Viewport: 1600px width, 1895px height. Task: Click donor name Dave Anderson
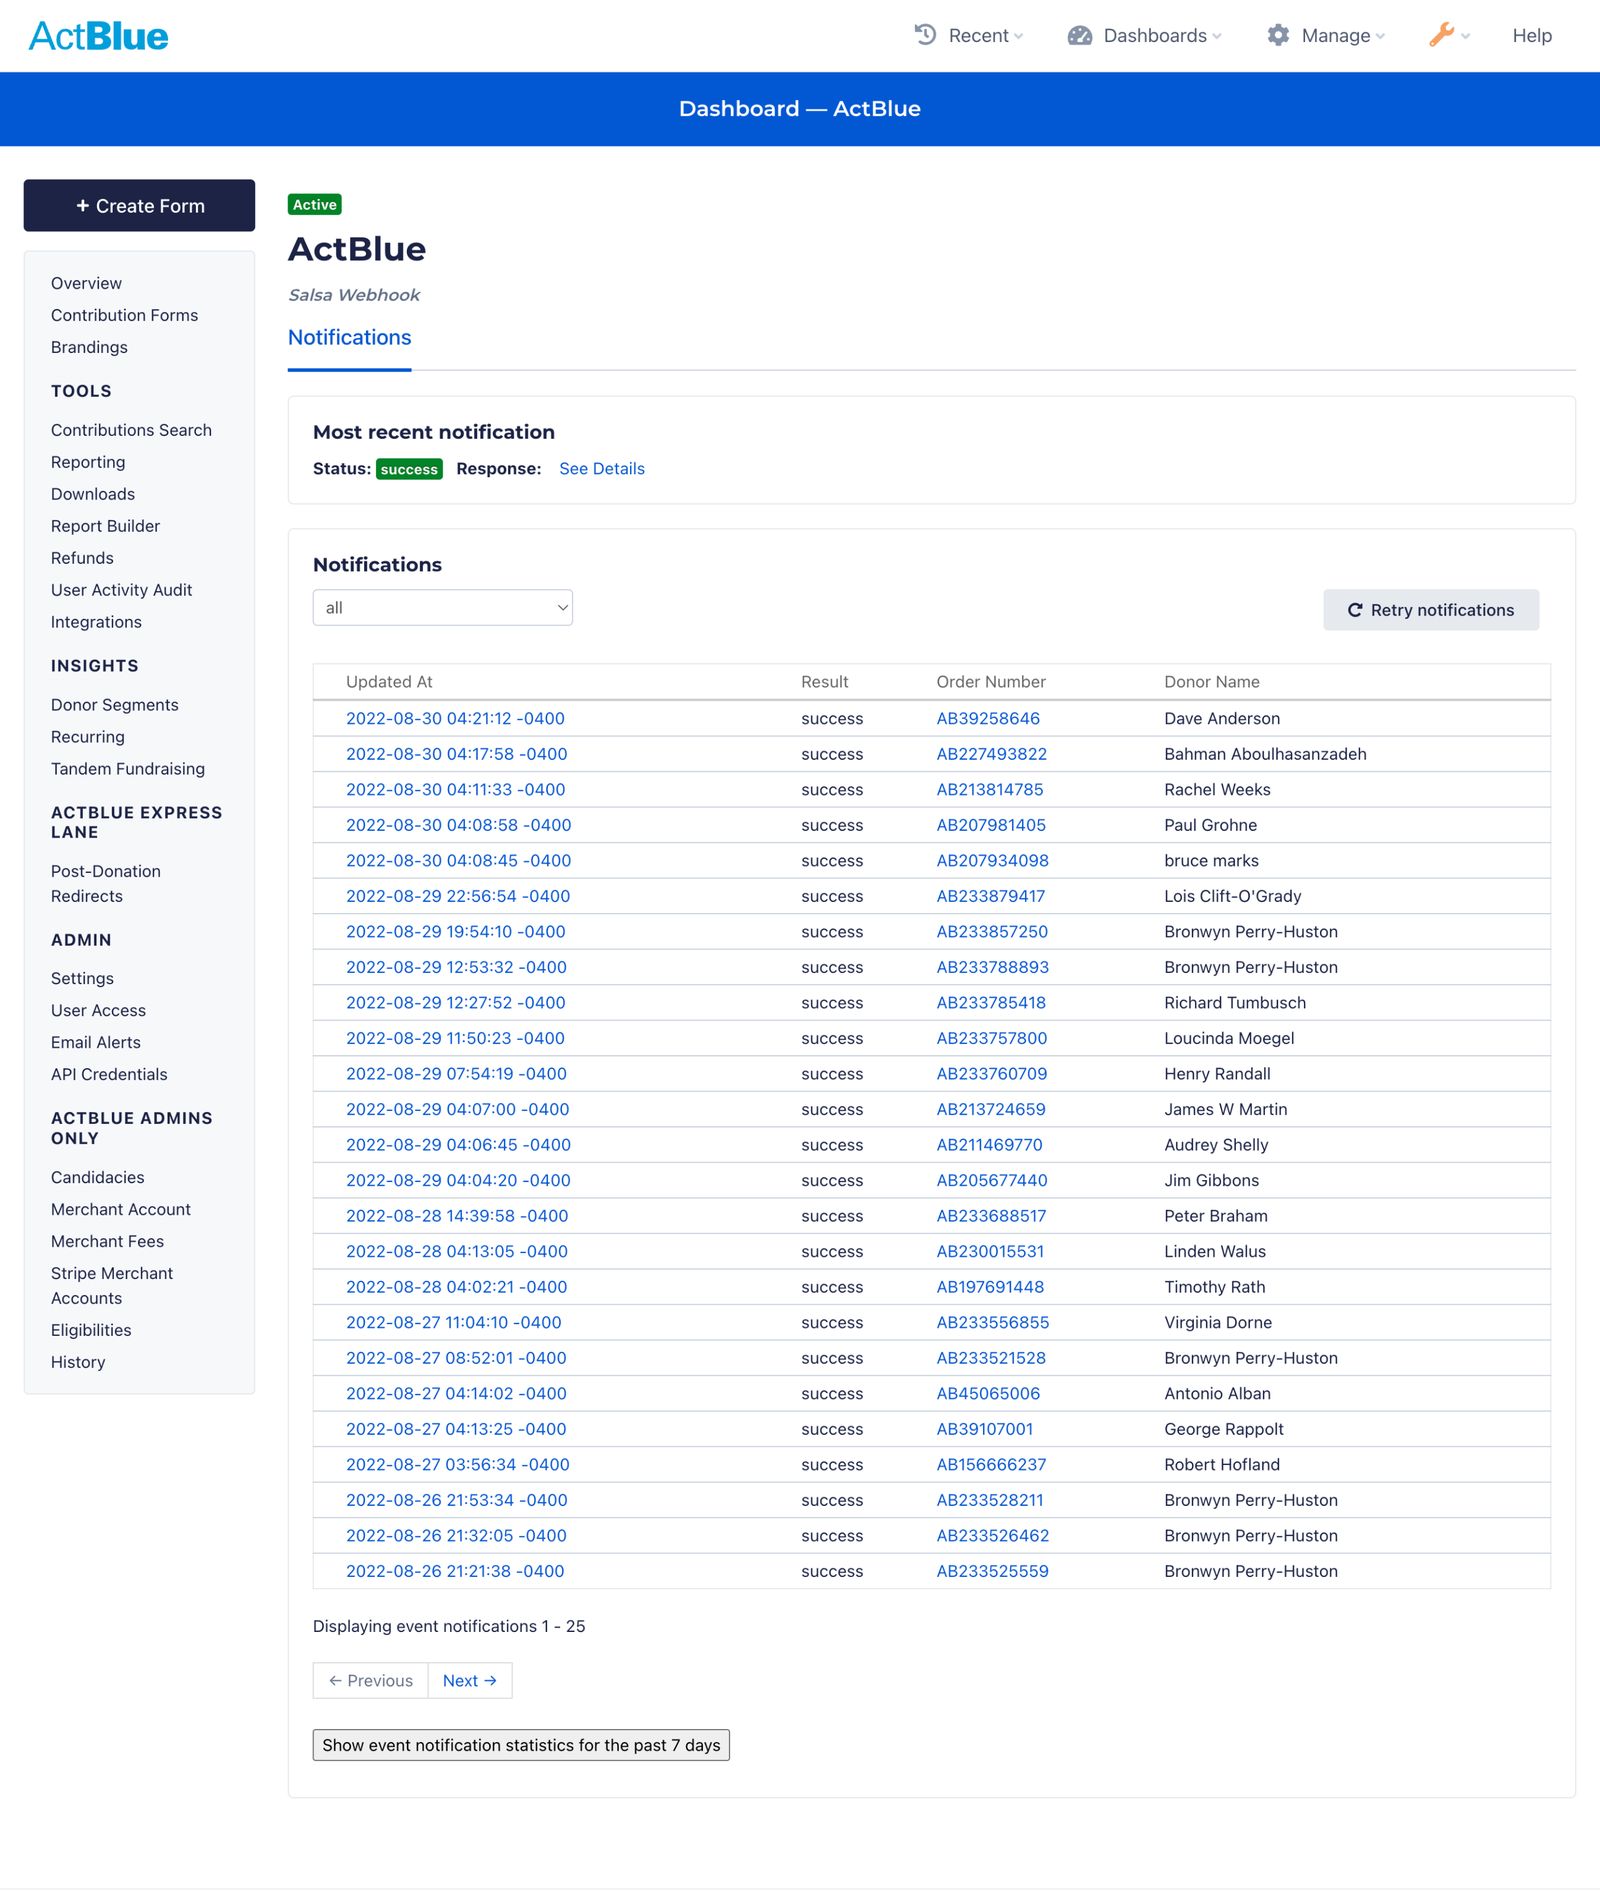[x=1221, y=719]
